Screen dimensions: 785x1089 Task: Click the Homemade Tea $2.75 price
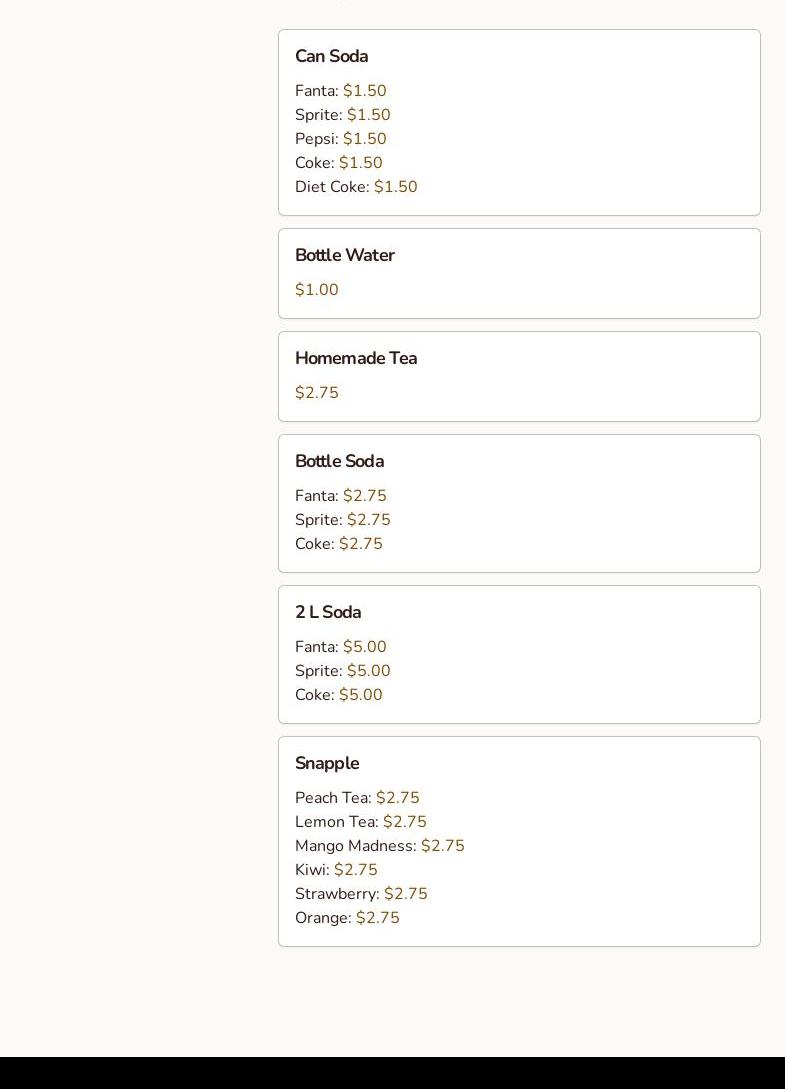(317, 393)
